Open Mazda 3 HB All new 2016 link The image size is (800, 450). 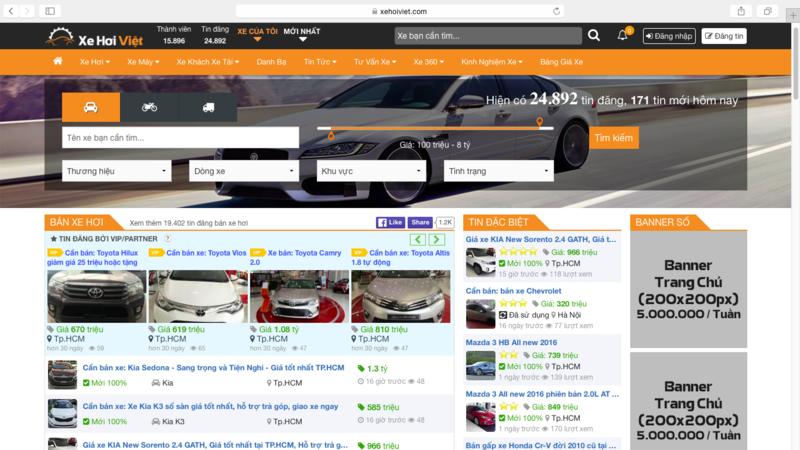tap(511, 342)
